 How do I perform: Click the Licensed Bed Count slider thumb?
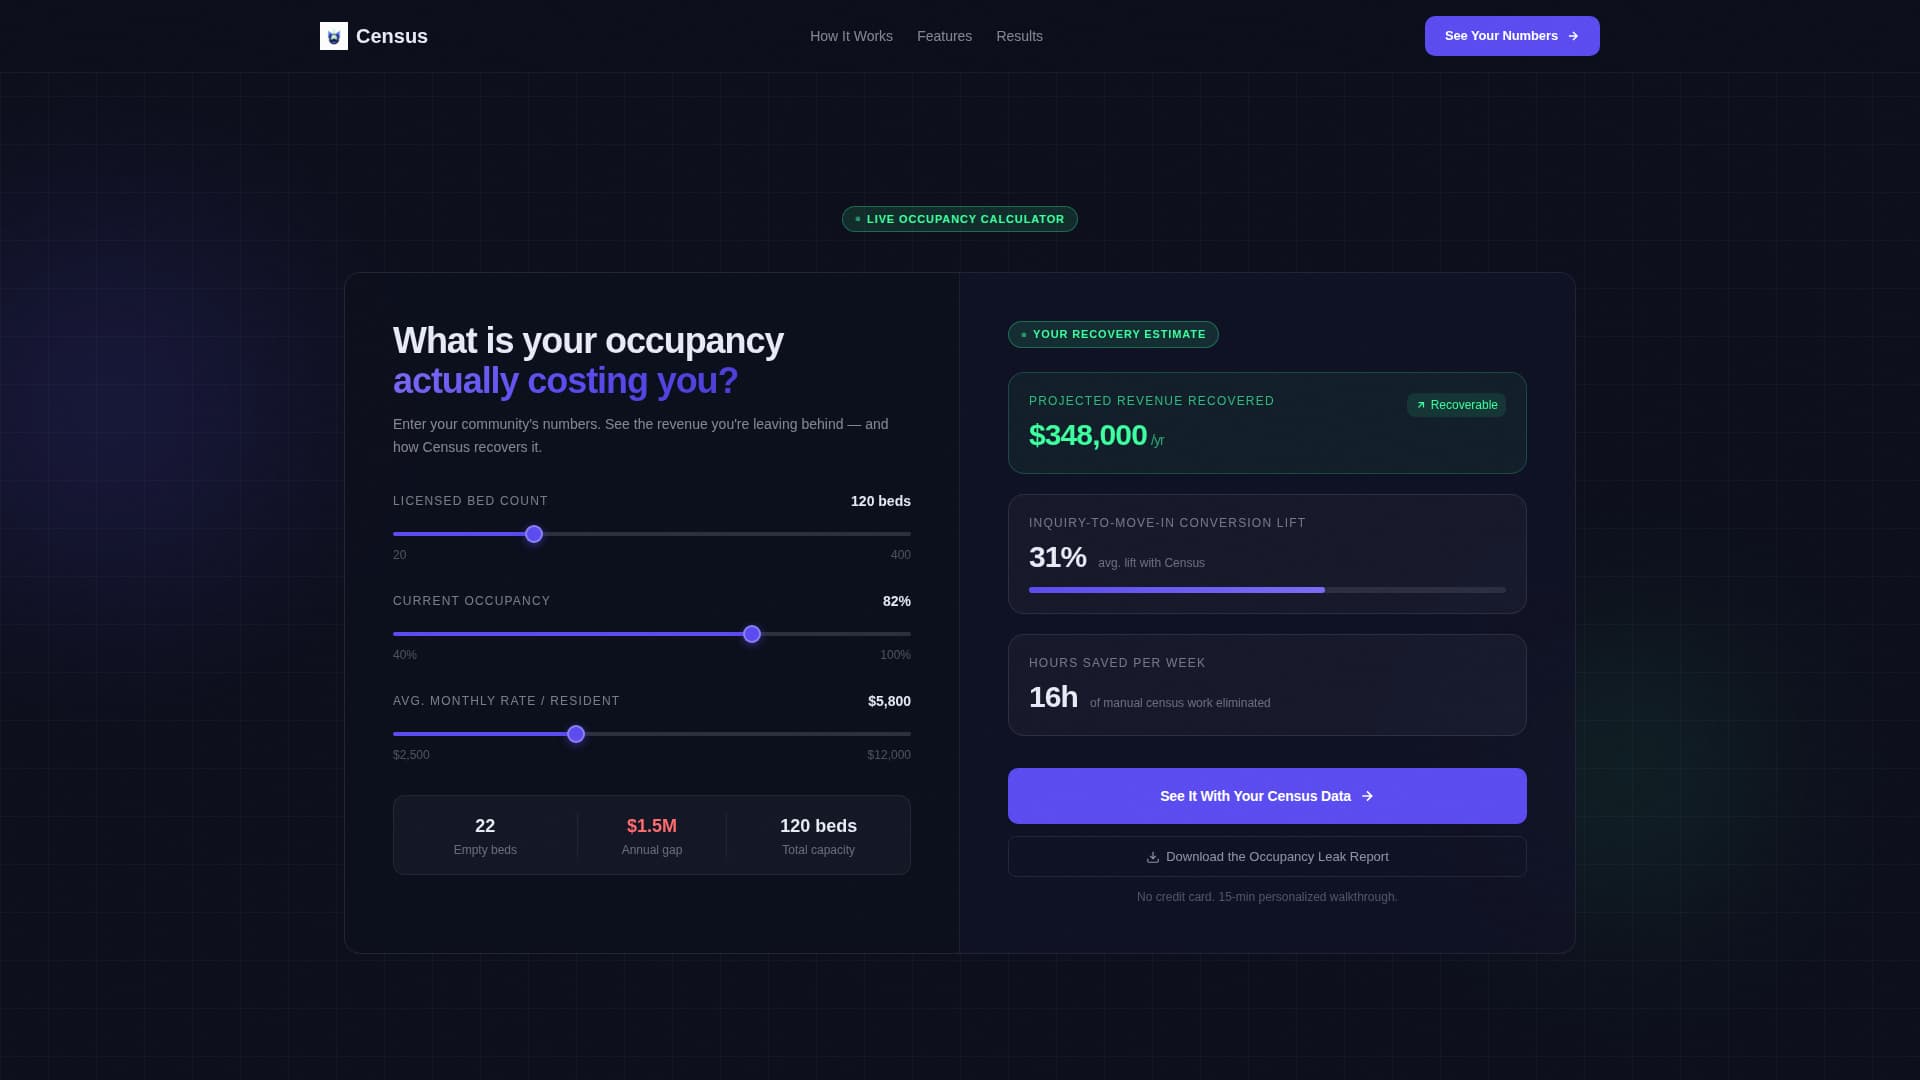(534, 534)
